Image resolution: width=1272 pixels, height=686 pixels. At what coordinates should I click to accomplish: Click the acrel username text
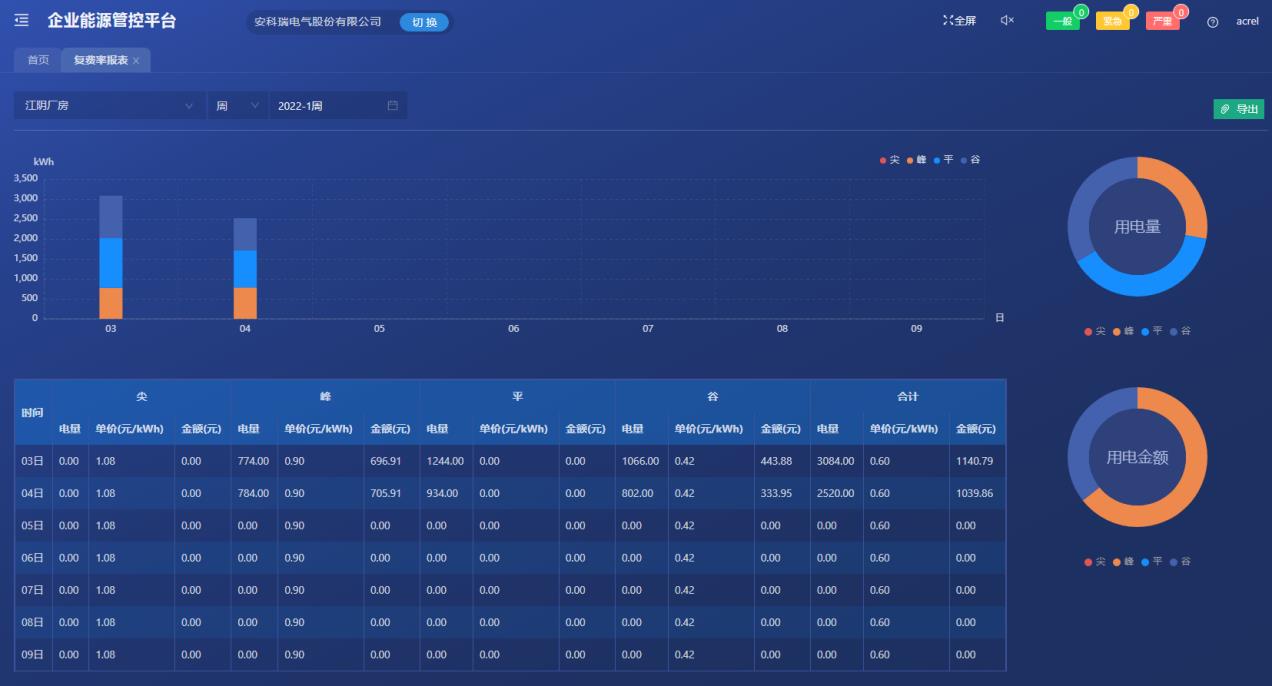coord(1247,21)
